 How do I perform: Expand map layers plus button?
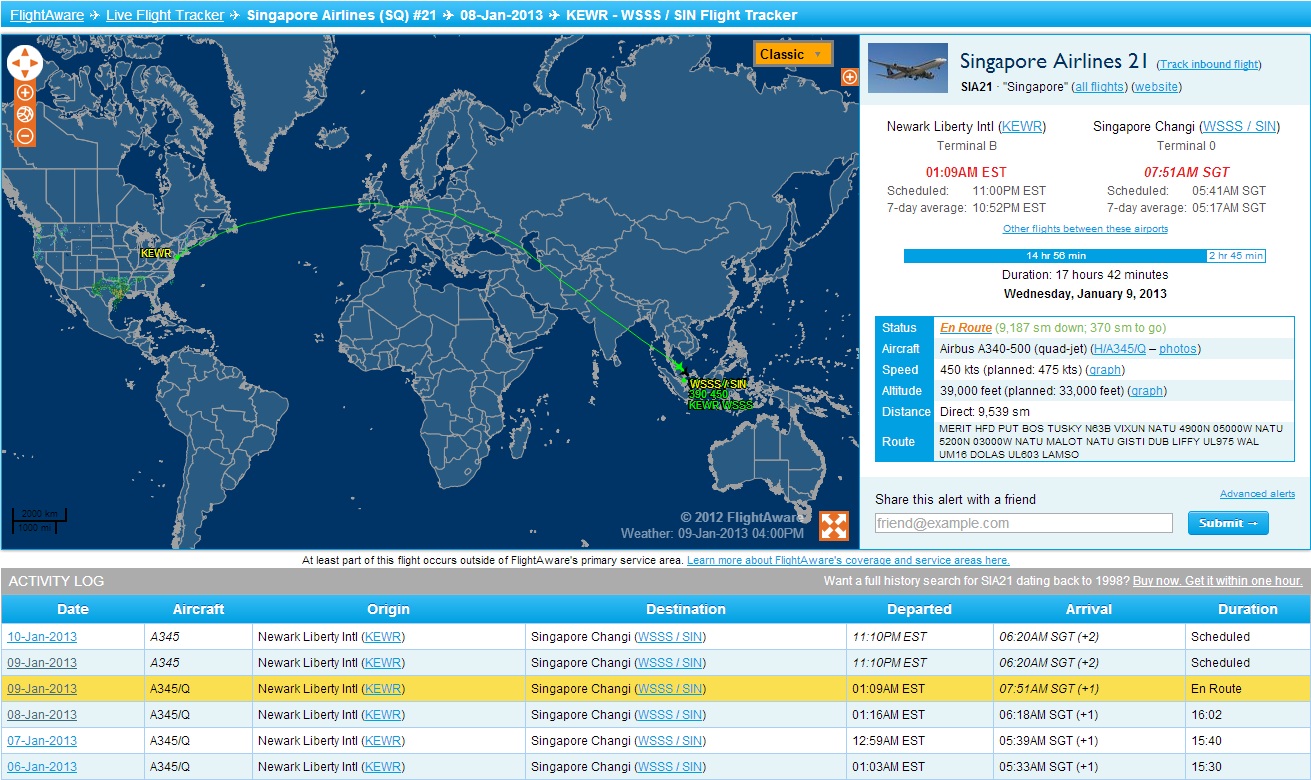point(849,77)
